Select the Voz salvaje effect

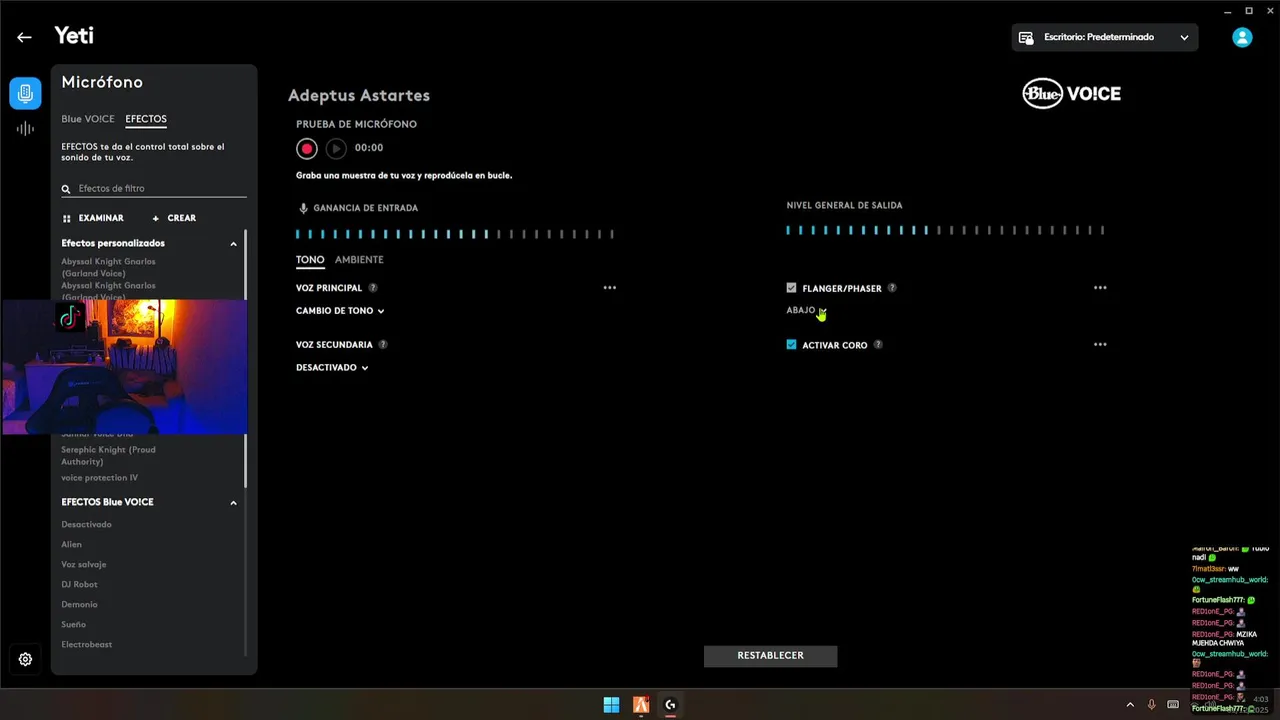[x=83, y=565]
